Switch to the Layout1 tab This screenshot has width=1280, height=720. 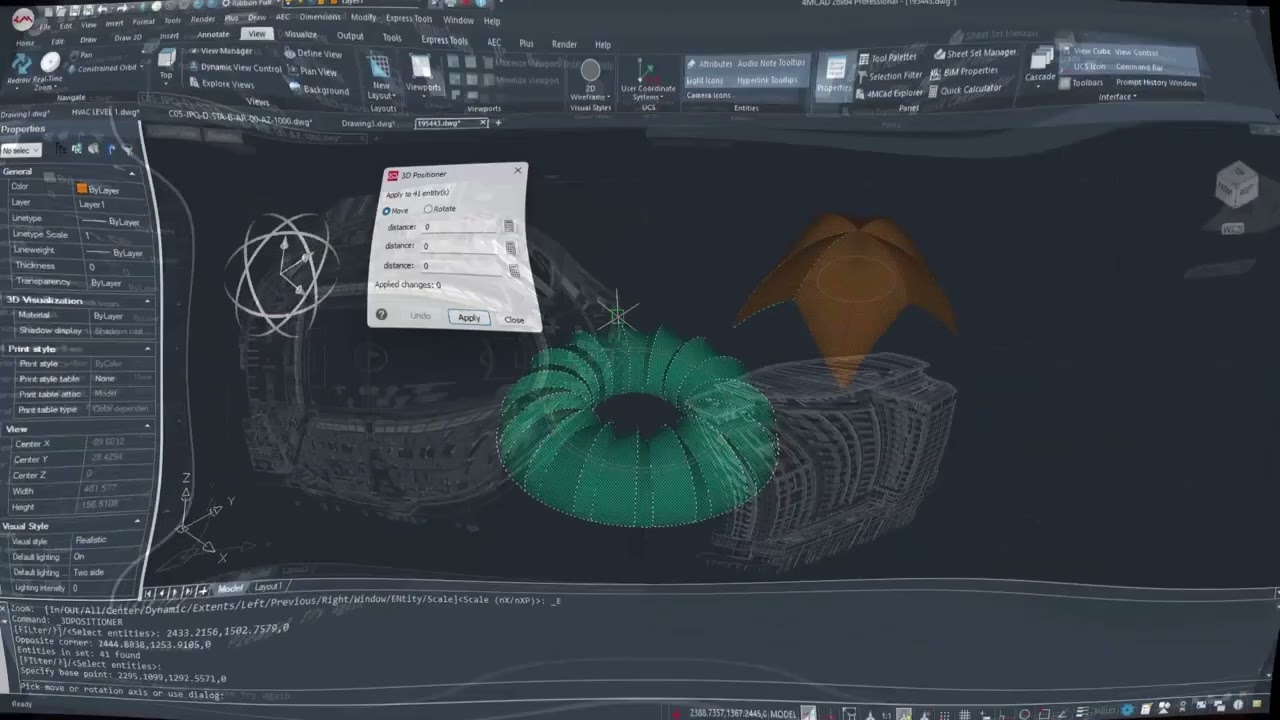tap(267, 587)
